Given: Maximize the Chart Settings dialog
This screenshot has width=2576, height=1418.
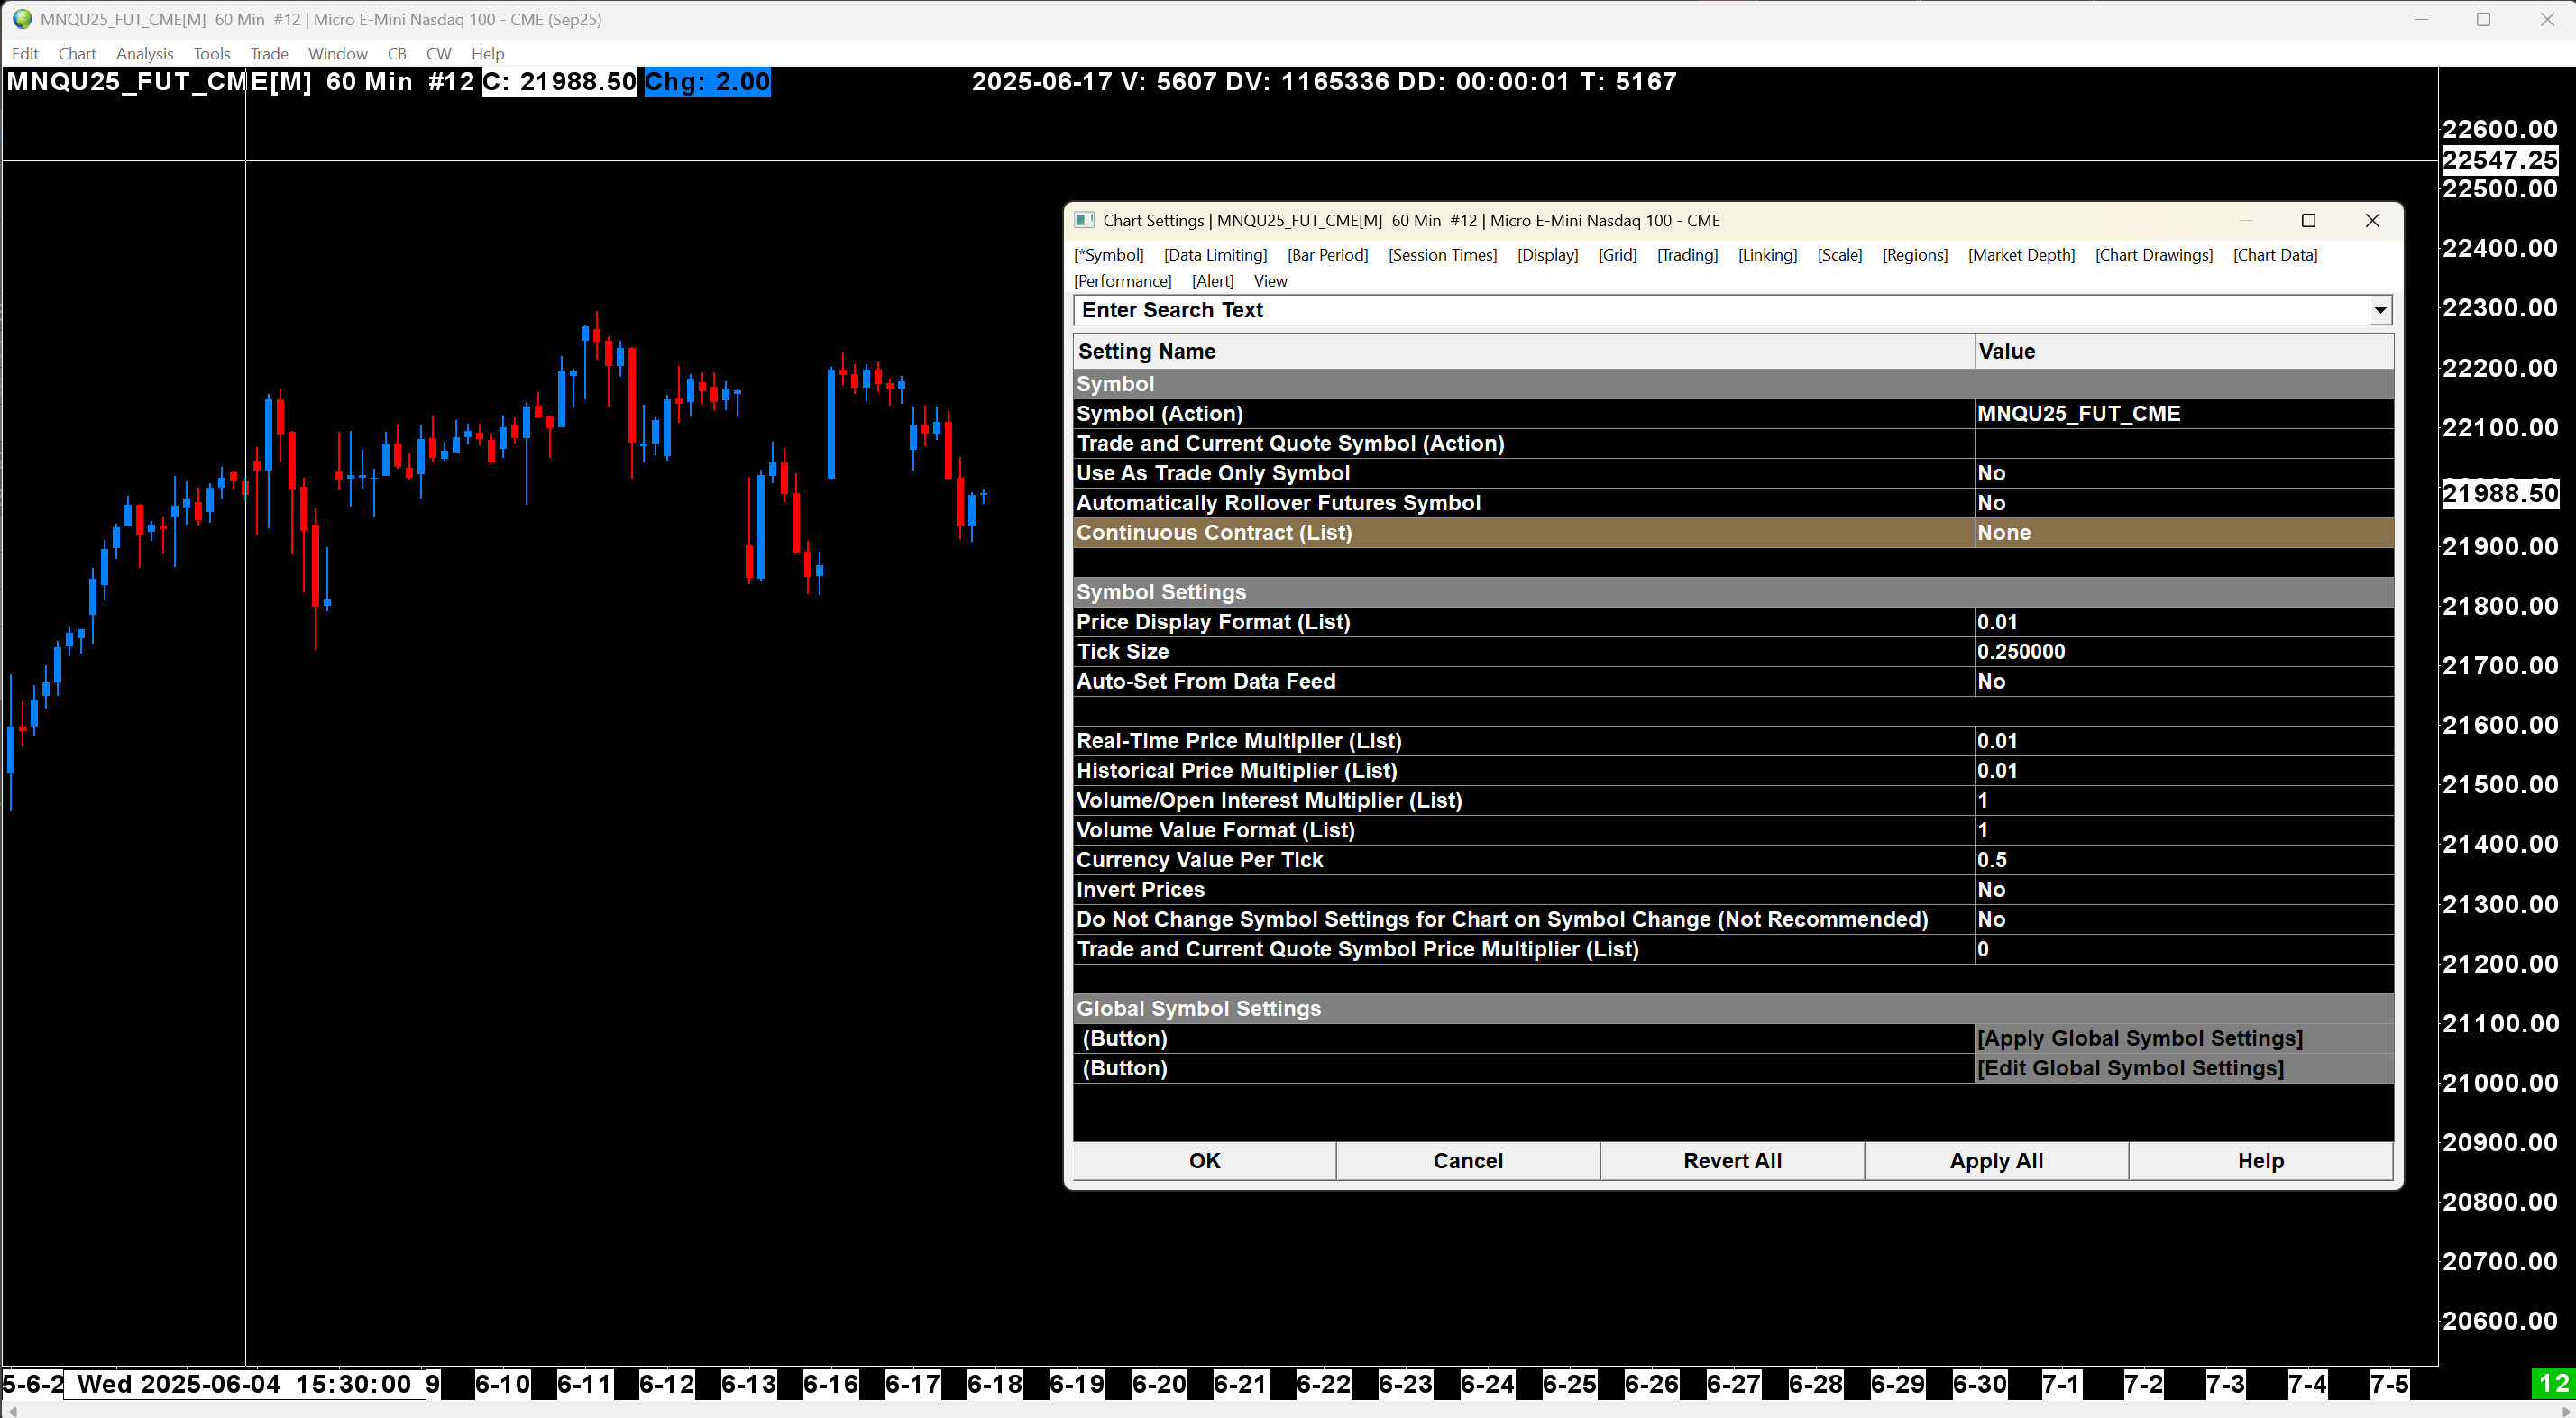Looking at the screenshot, I should [x=2308, y=220].
